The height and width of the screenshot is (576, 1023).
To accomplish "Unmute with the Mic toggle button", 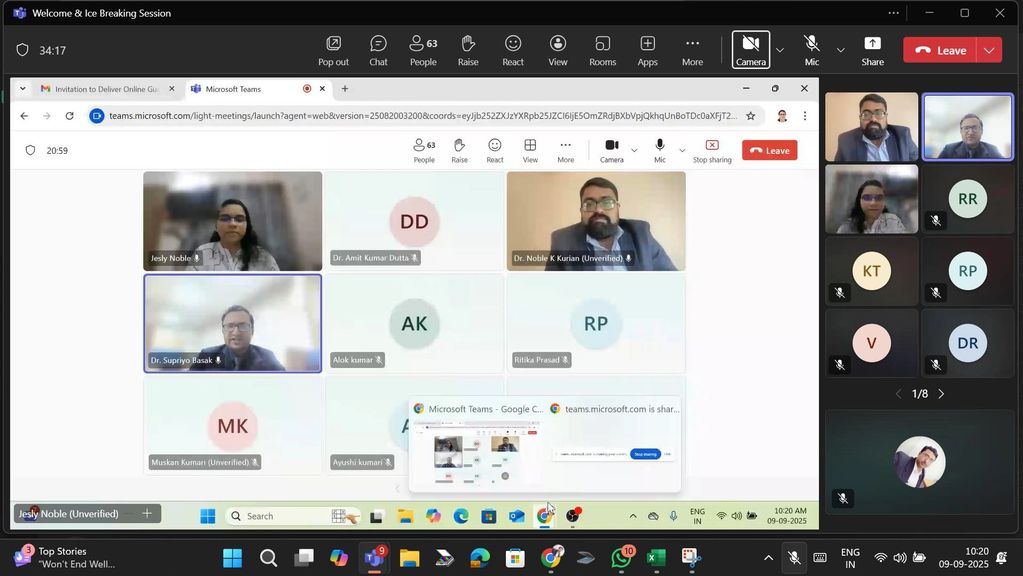I will coord(812,49).
